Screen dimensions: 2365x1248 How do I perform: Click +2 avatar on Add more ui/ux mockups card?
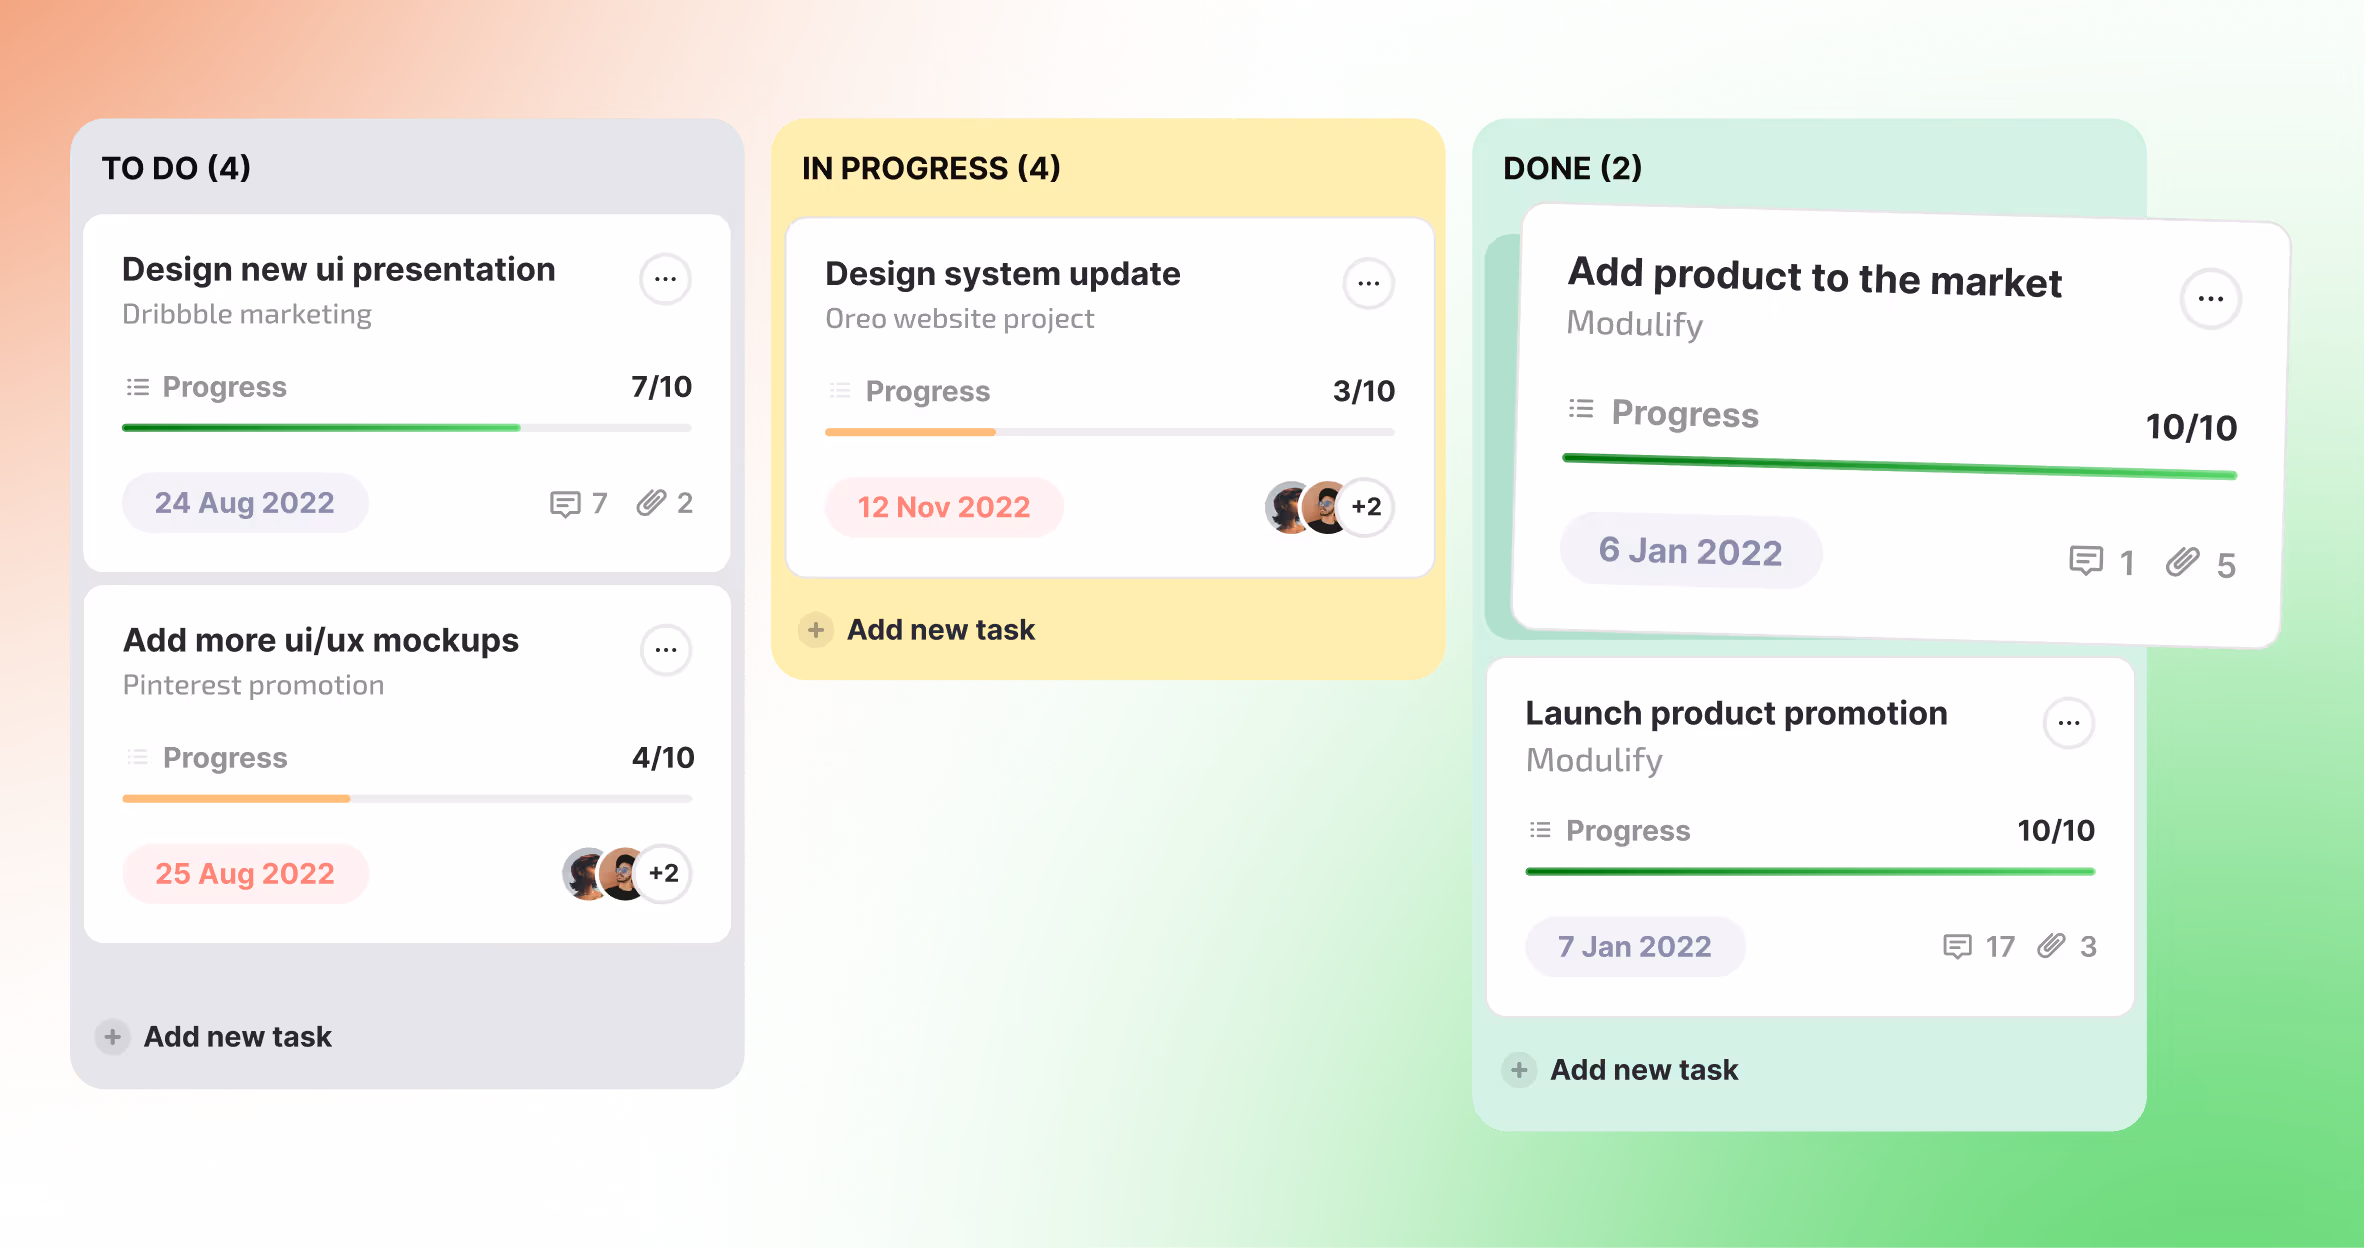[x=663, y=873]
